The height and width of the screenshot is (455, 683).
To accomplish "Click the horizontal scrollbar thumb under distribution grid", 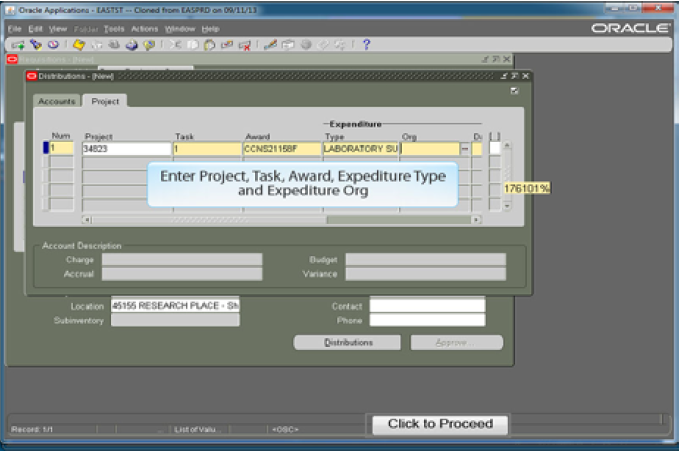I will coord(209,220).
